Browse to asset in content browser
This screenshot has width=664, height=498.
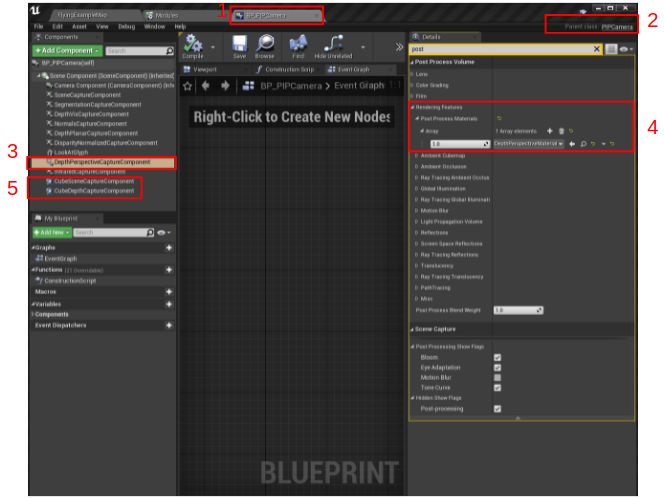(x=265, y=47)
